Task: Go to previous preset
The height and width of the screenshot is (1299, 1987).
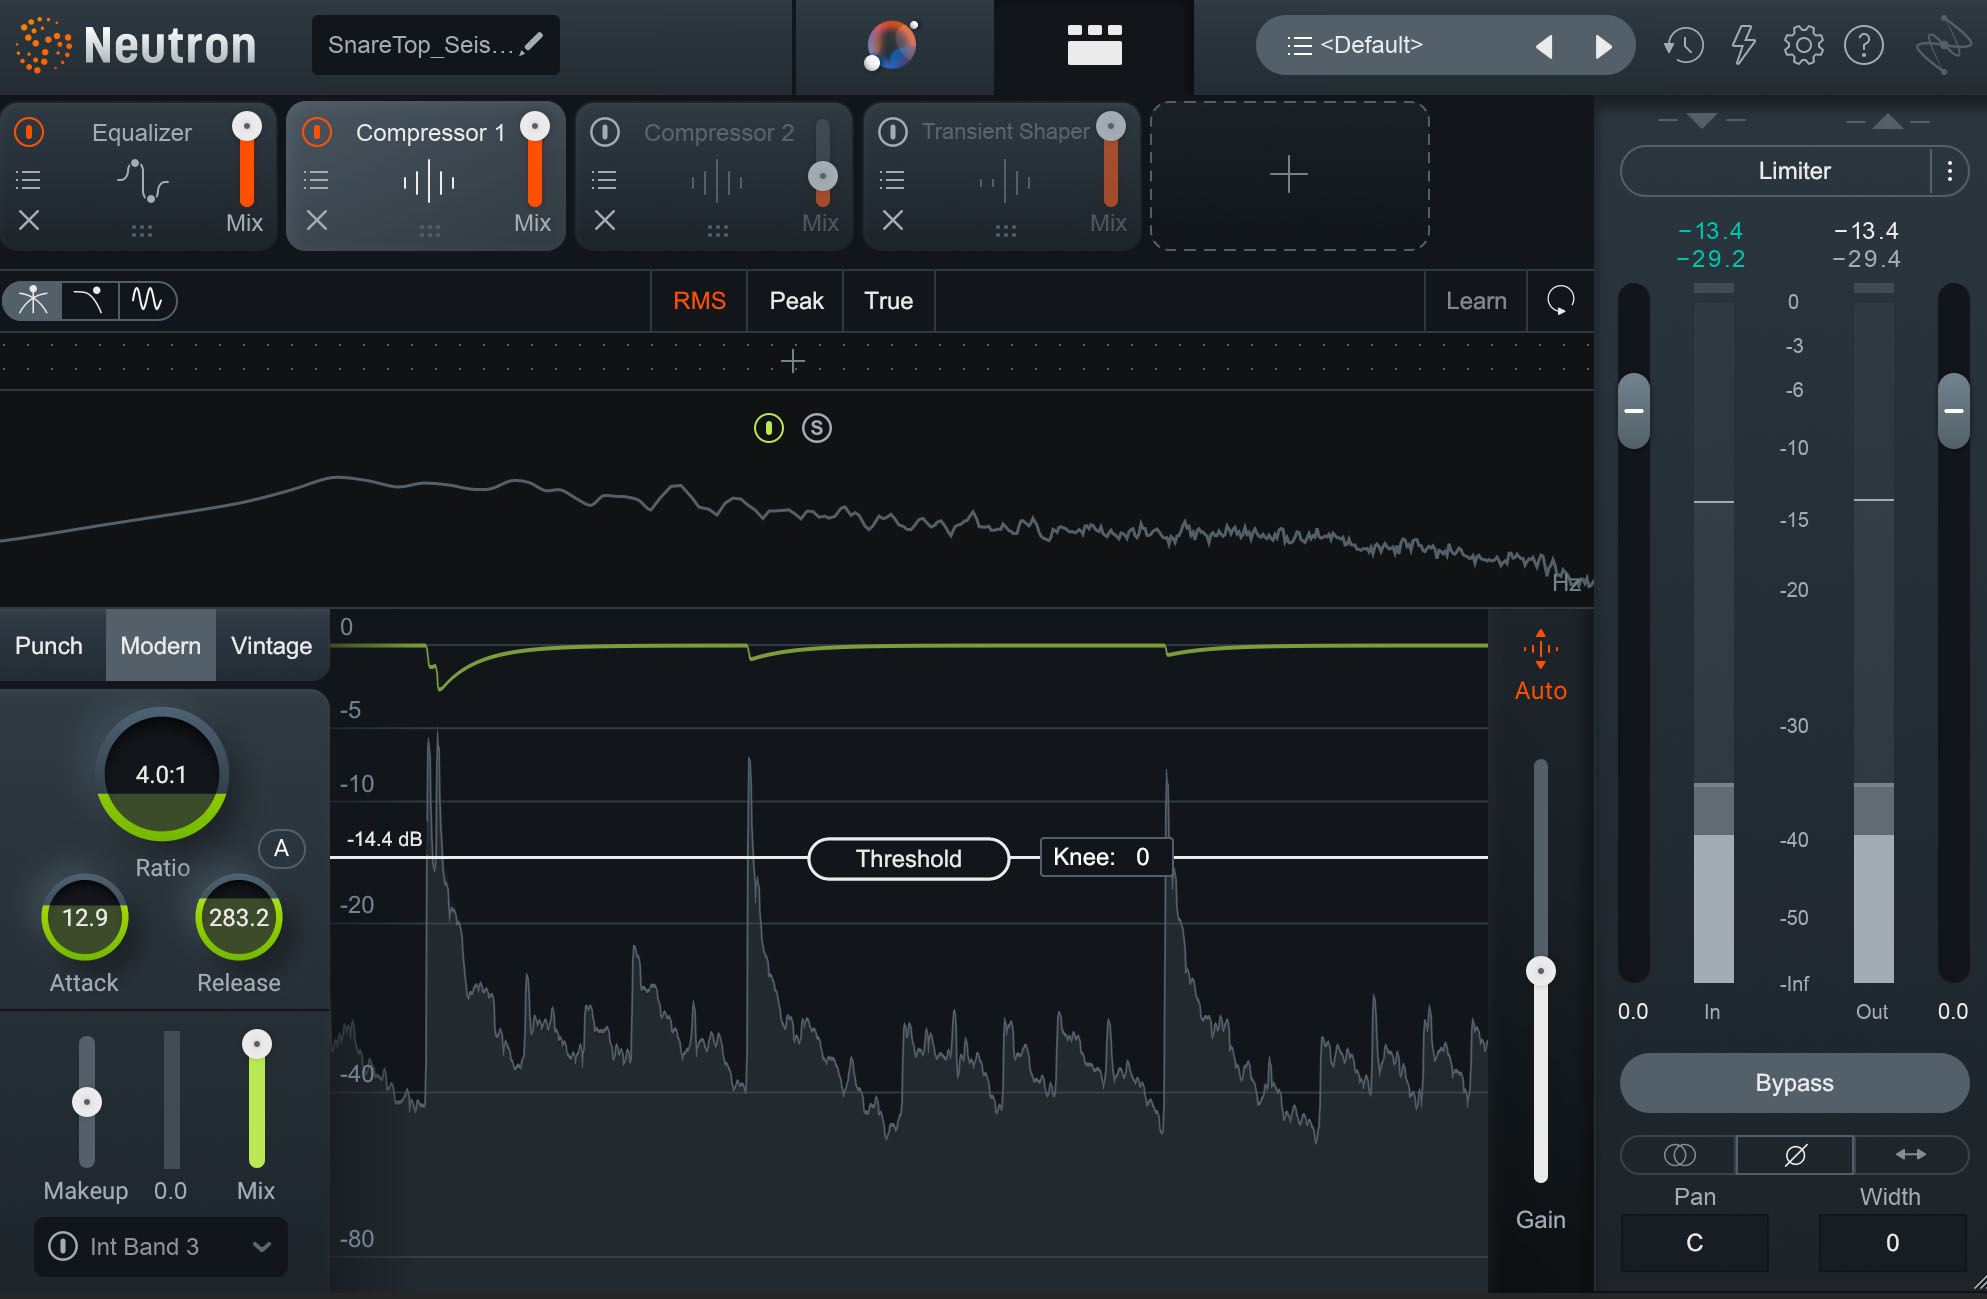Action: point(1544,46)
